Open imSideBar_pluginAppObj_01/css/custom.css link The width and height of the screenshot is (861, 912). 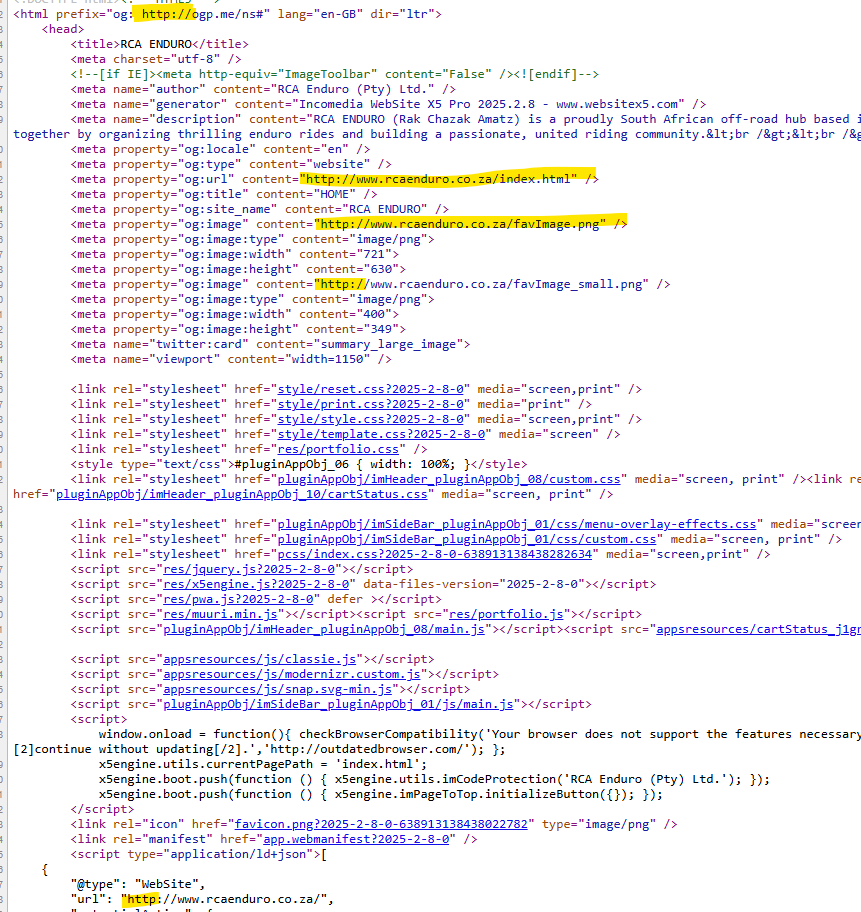coord(467,540)
